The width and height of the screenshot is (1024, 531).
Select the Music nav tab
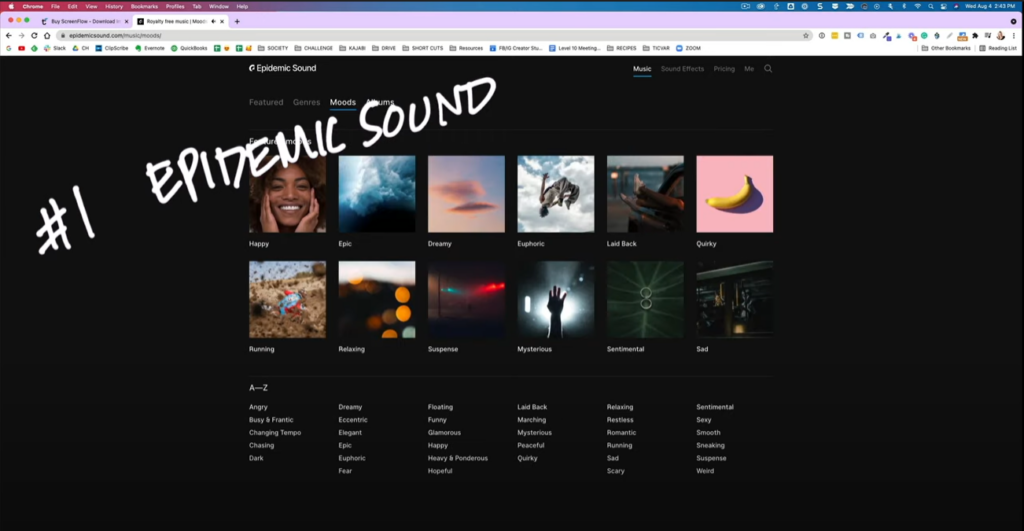(x=642, y=69)
